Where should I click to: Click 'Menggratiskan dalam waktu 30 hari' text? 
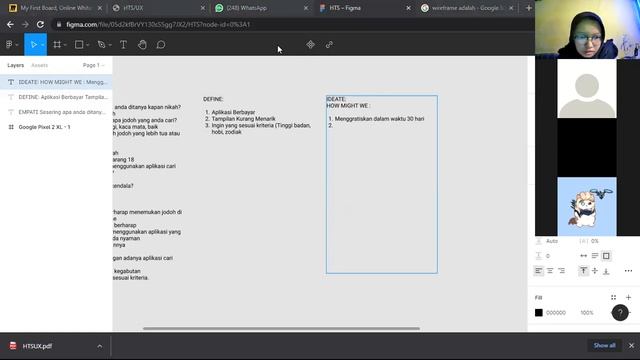point(380,119)
